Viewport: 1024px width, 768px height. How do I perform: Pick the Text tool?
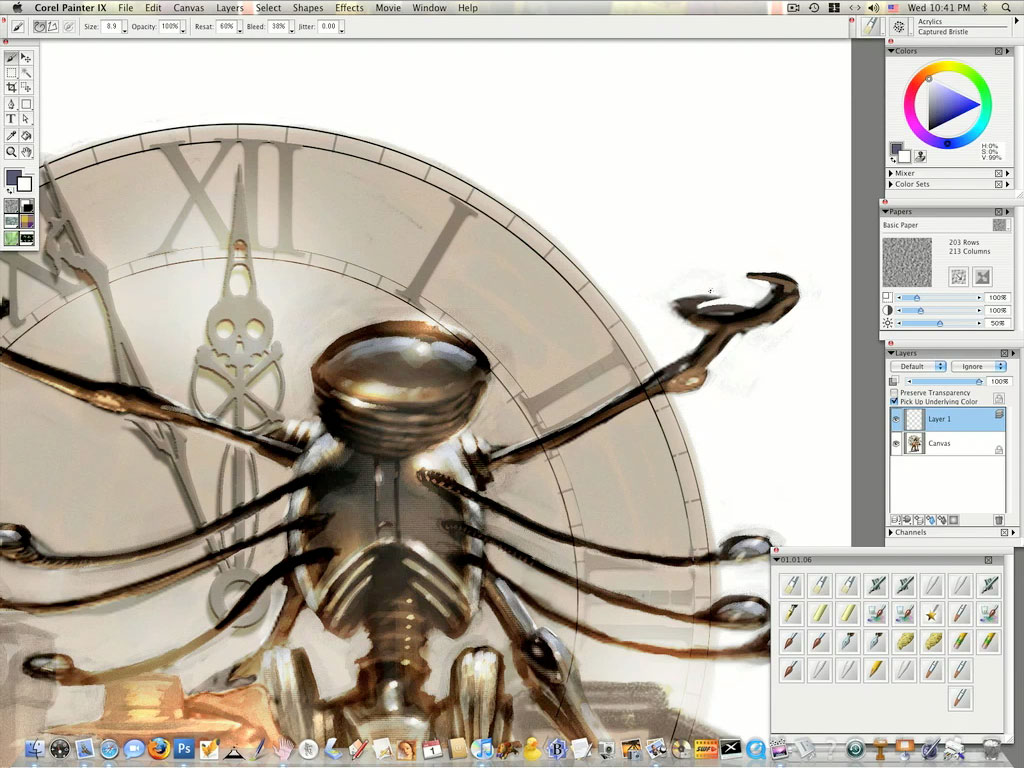click(11, 119)
